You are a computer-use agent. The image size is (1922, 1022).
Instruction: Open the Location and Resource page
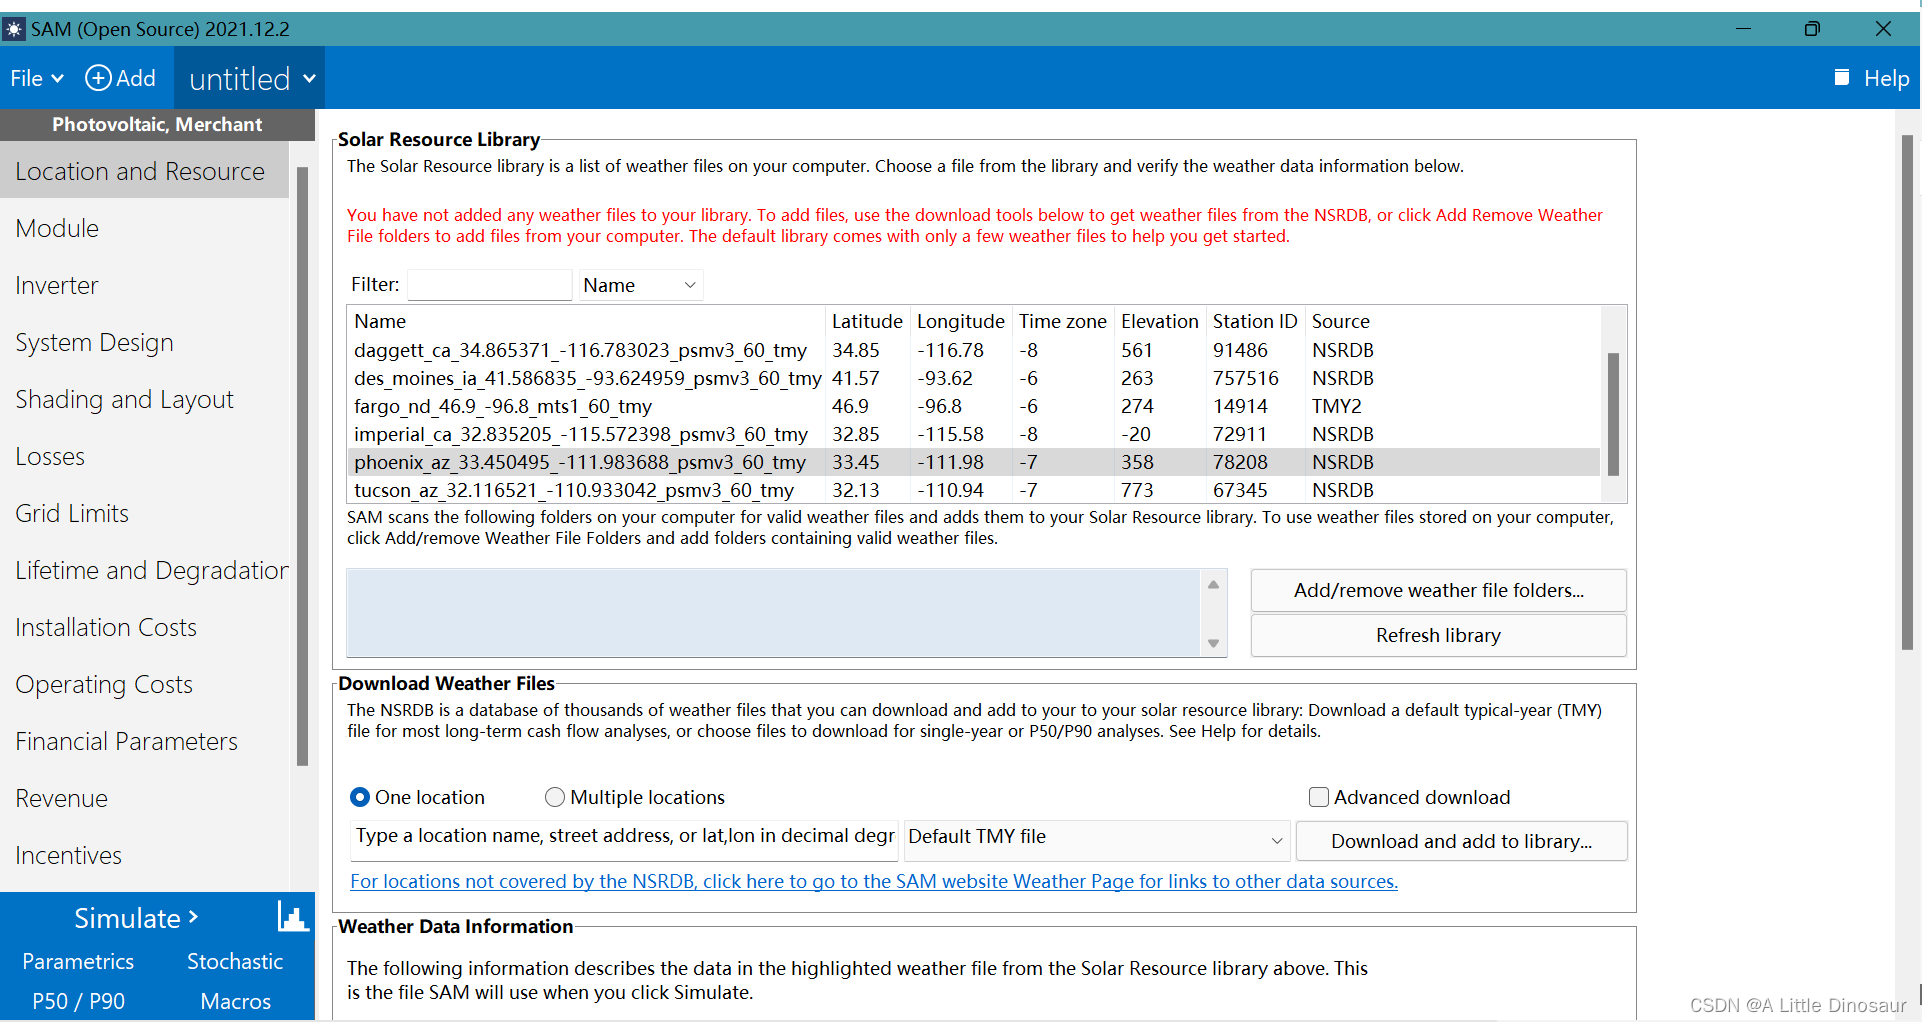[x=144, y=171]
